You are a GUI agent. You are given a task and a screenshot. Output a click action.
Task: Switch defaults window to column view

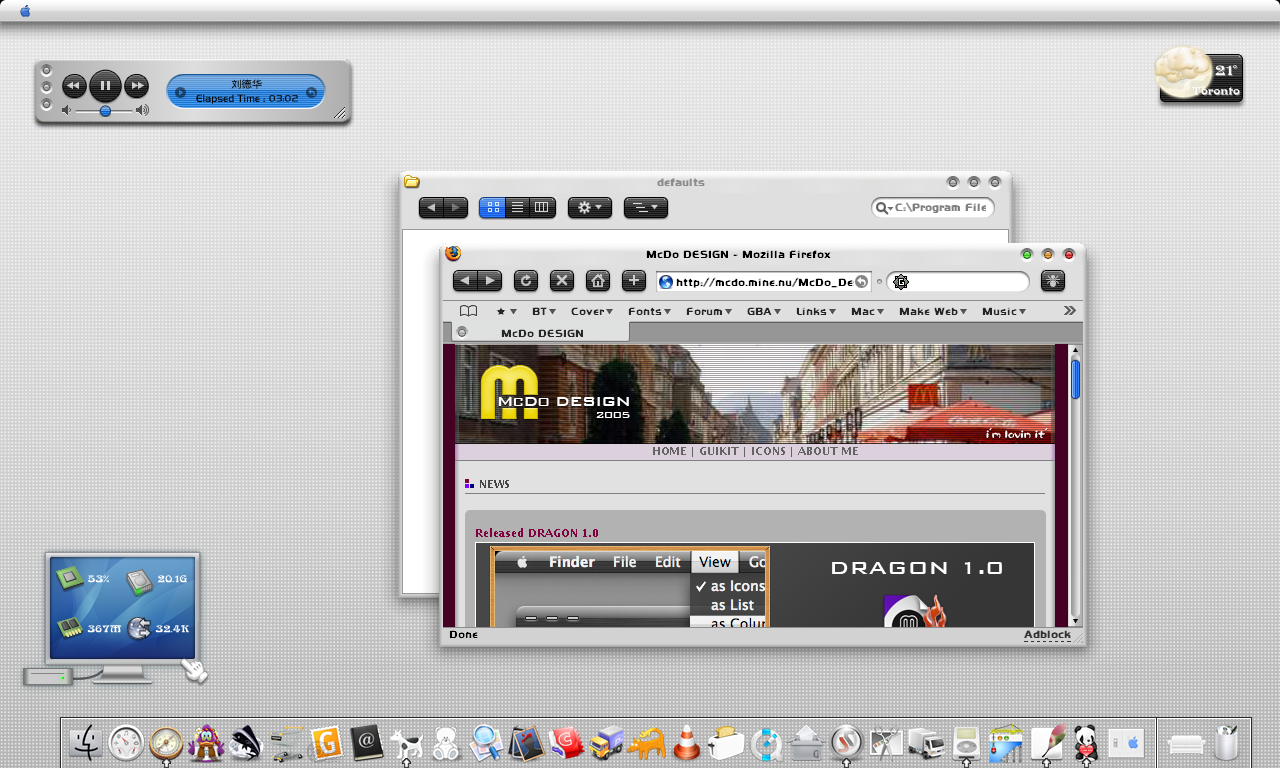(x=542, y=208)
